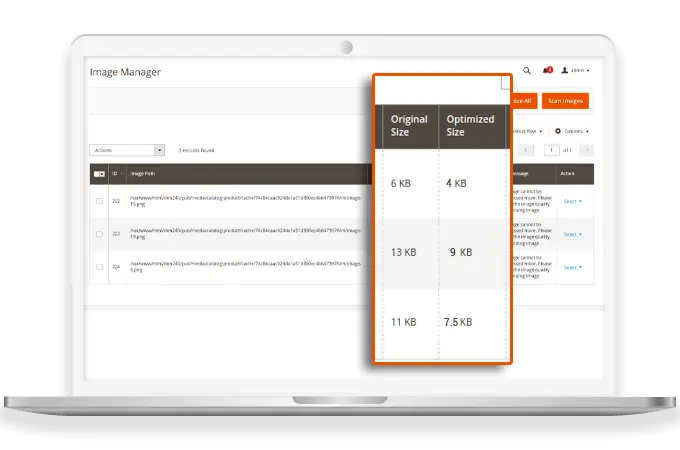Click image path ending in 19.png
The image size is (680, 450).
click(246, 234)
